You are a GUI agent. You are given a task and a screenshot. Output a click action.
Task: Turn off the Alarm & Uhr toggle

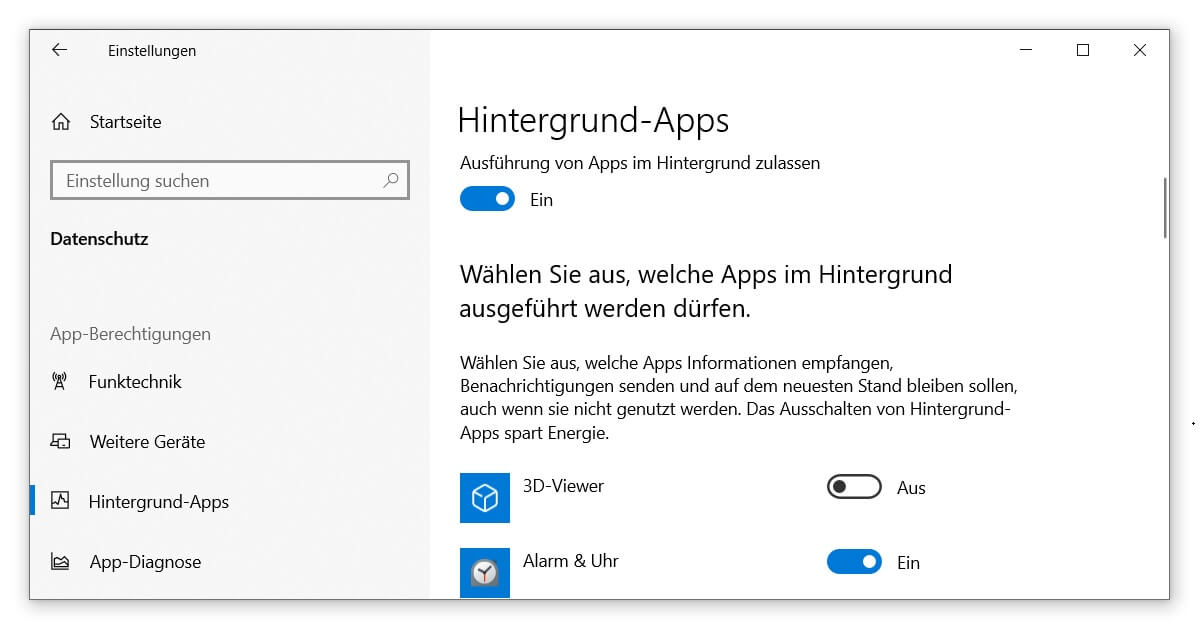click(x=854, y=561)
